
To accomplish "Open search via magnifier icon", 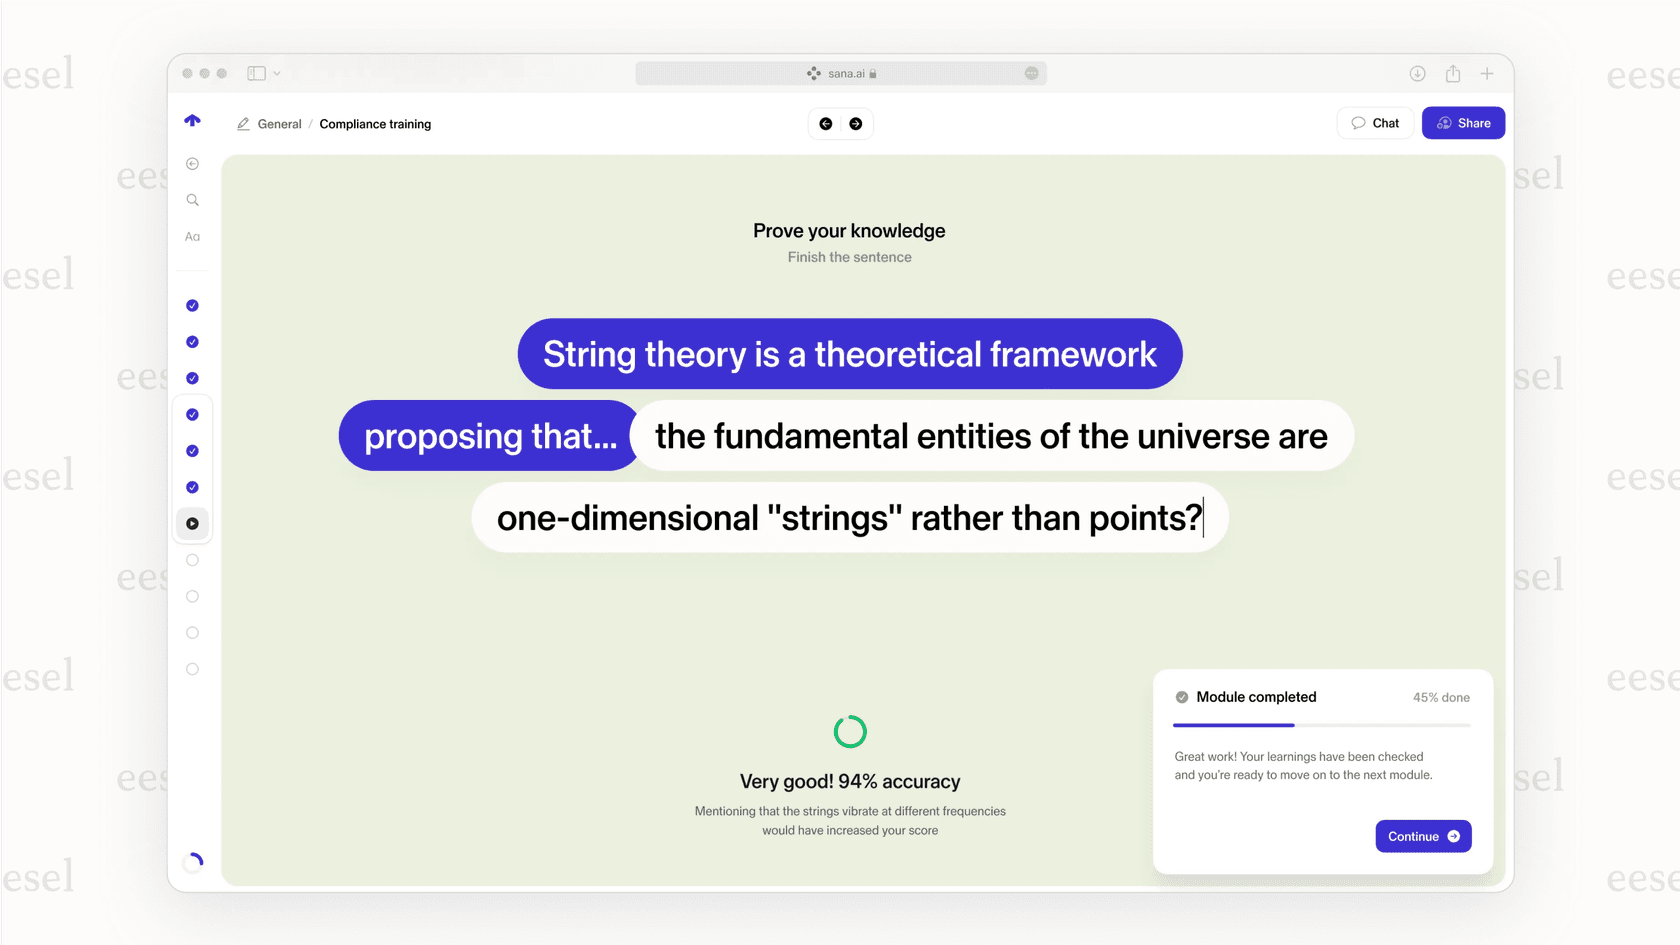I will [x=192, y=200].
